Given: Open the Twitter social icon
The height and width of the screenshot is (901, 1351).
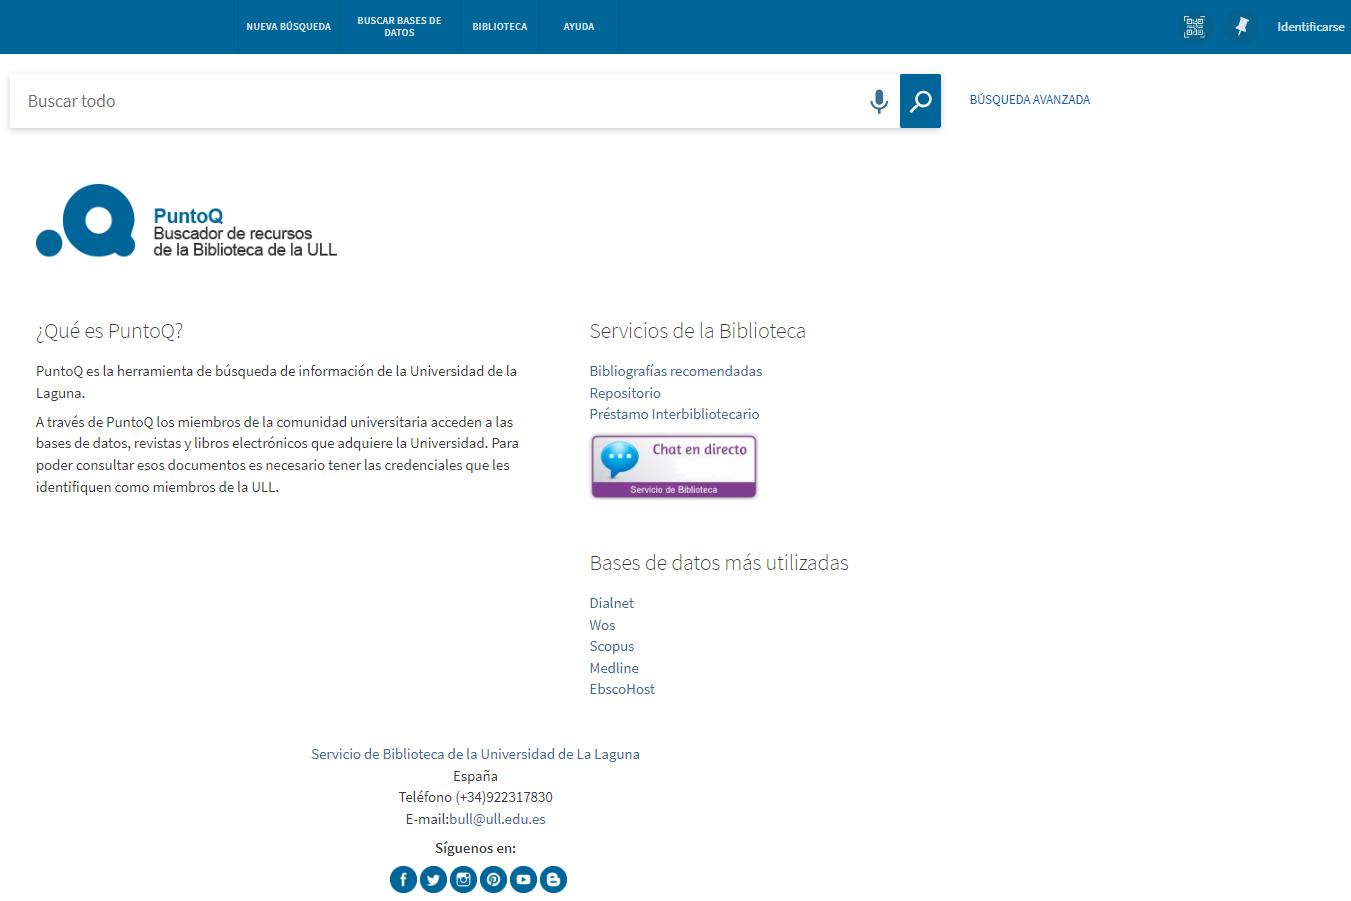Looking at the screenshot, I should (433, 879).
